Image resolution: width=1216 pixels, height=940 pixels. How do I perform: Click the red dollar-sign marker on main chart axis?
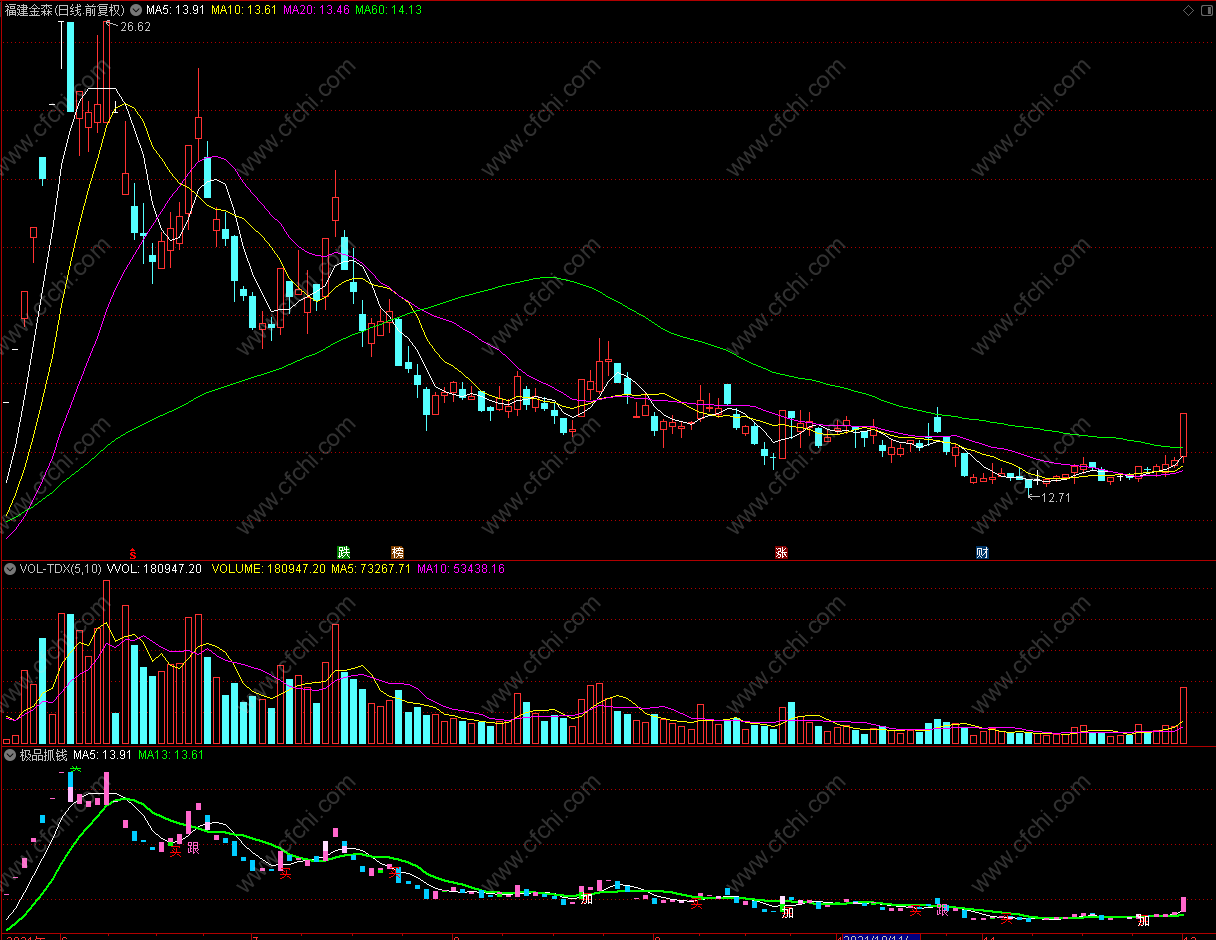tap(134, 552)
